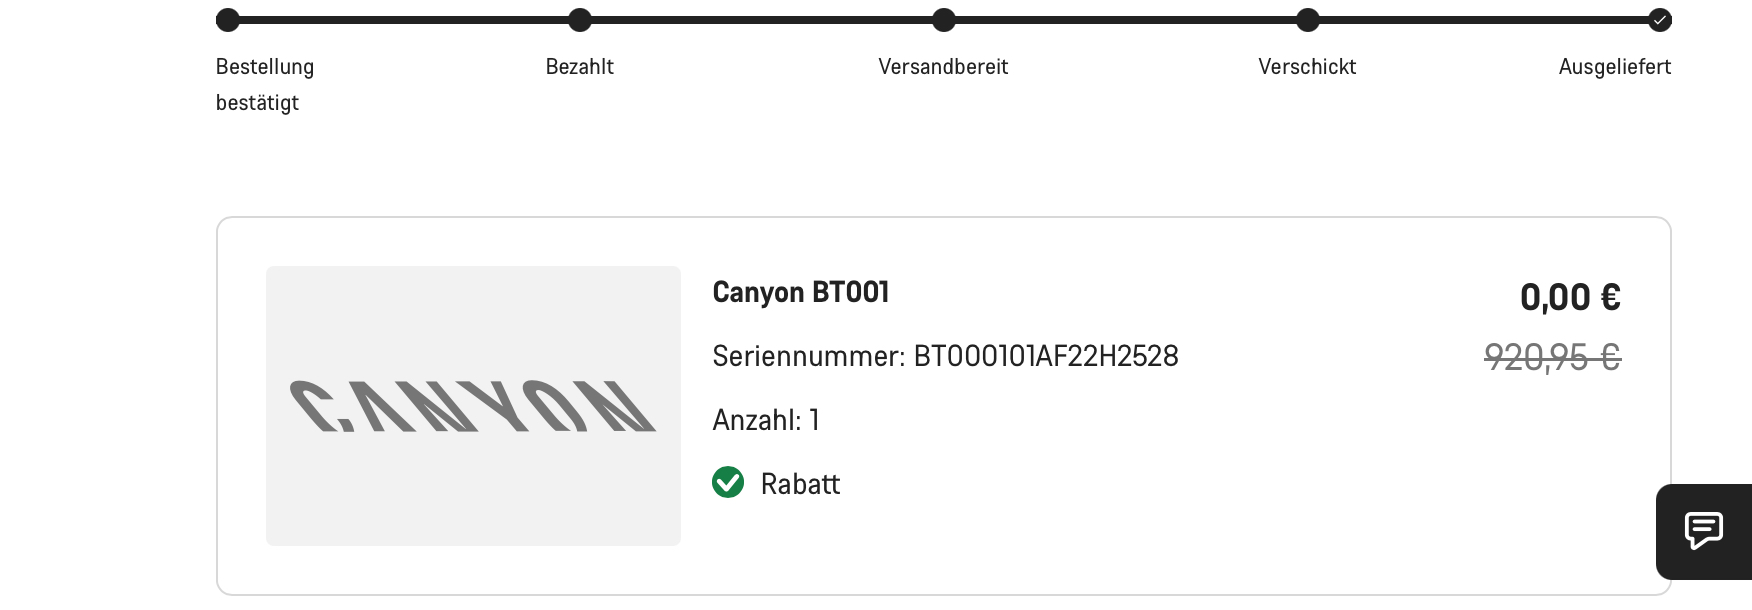
Task: Click the Bestellung bestätigt status label
Action: (x=265, y=84)
